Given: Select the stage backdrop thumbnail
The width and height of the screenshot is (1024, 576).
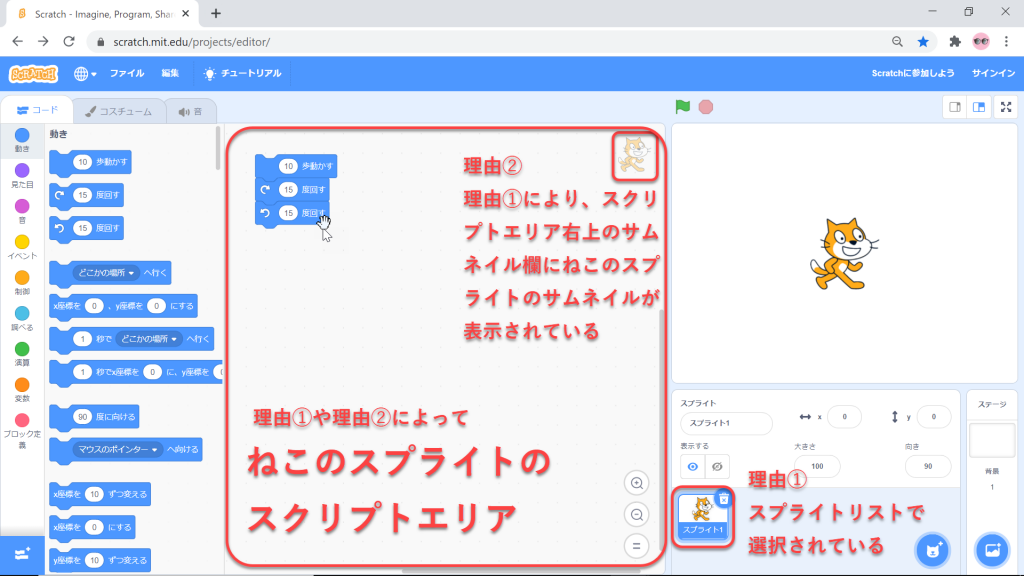Looking at the screenshot, I should 992,441.
